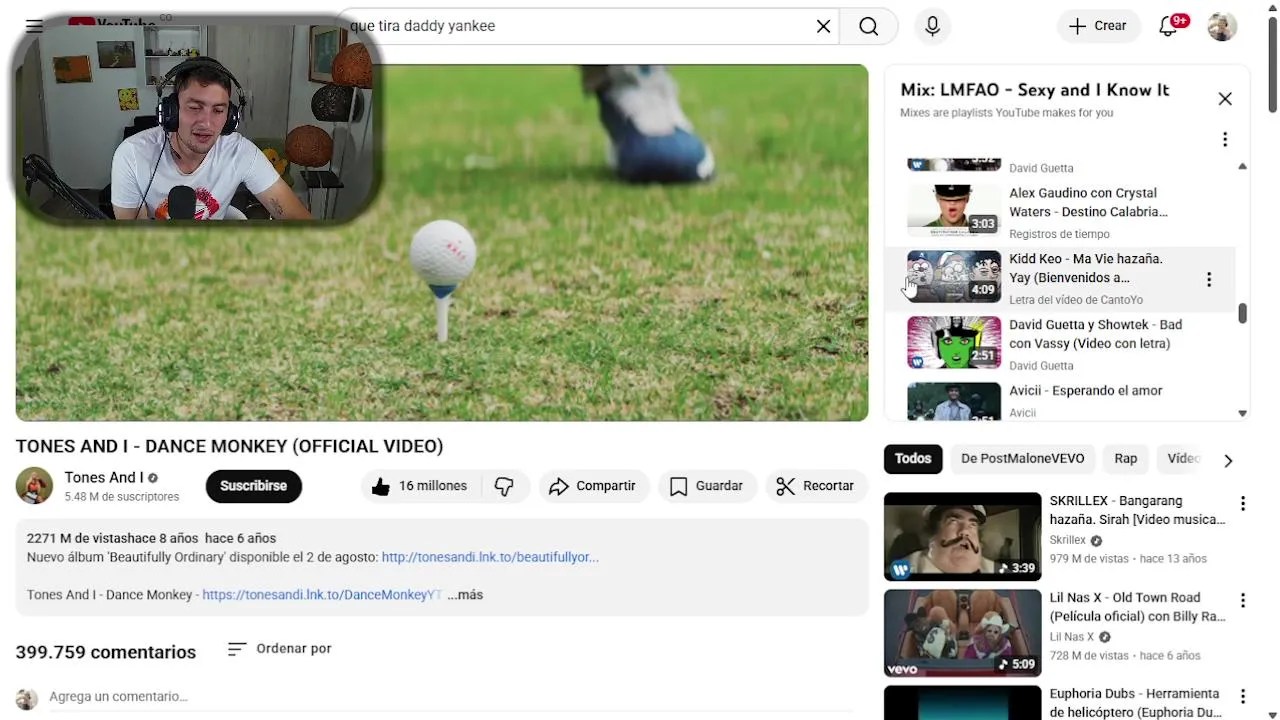
Task: Open the Crear upload menu
Action: click(x=1098, y=26)
